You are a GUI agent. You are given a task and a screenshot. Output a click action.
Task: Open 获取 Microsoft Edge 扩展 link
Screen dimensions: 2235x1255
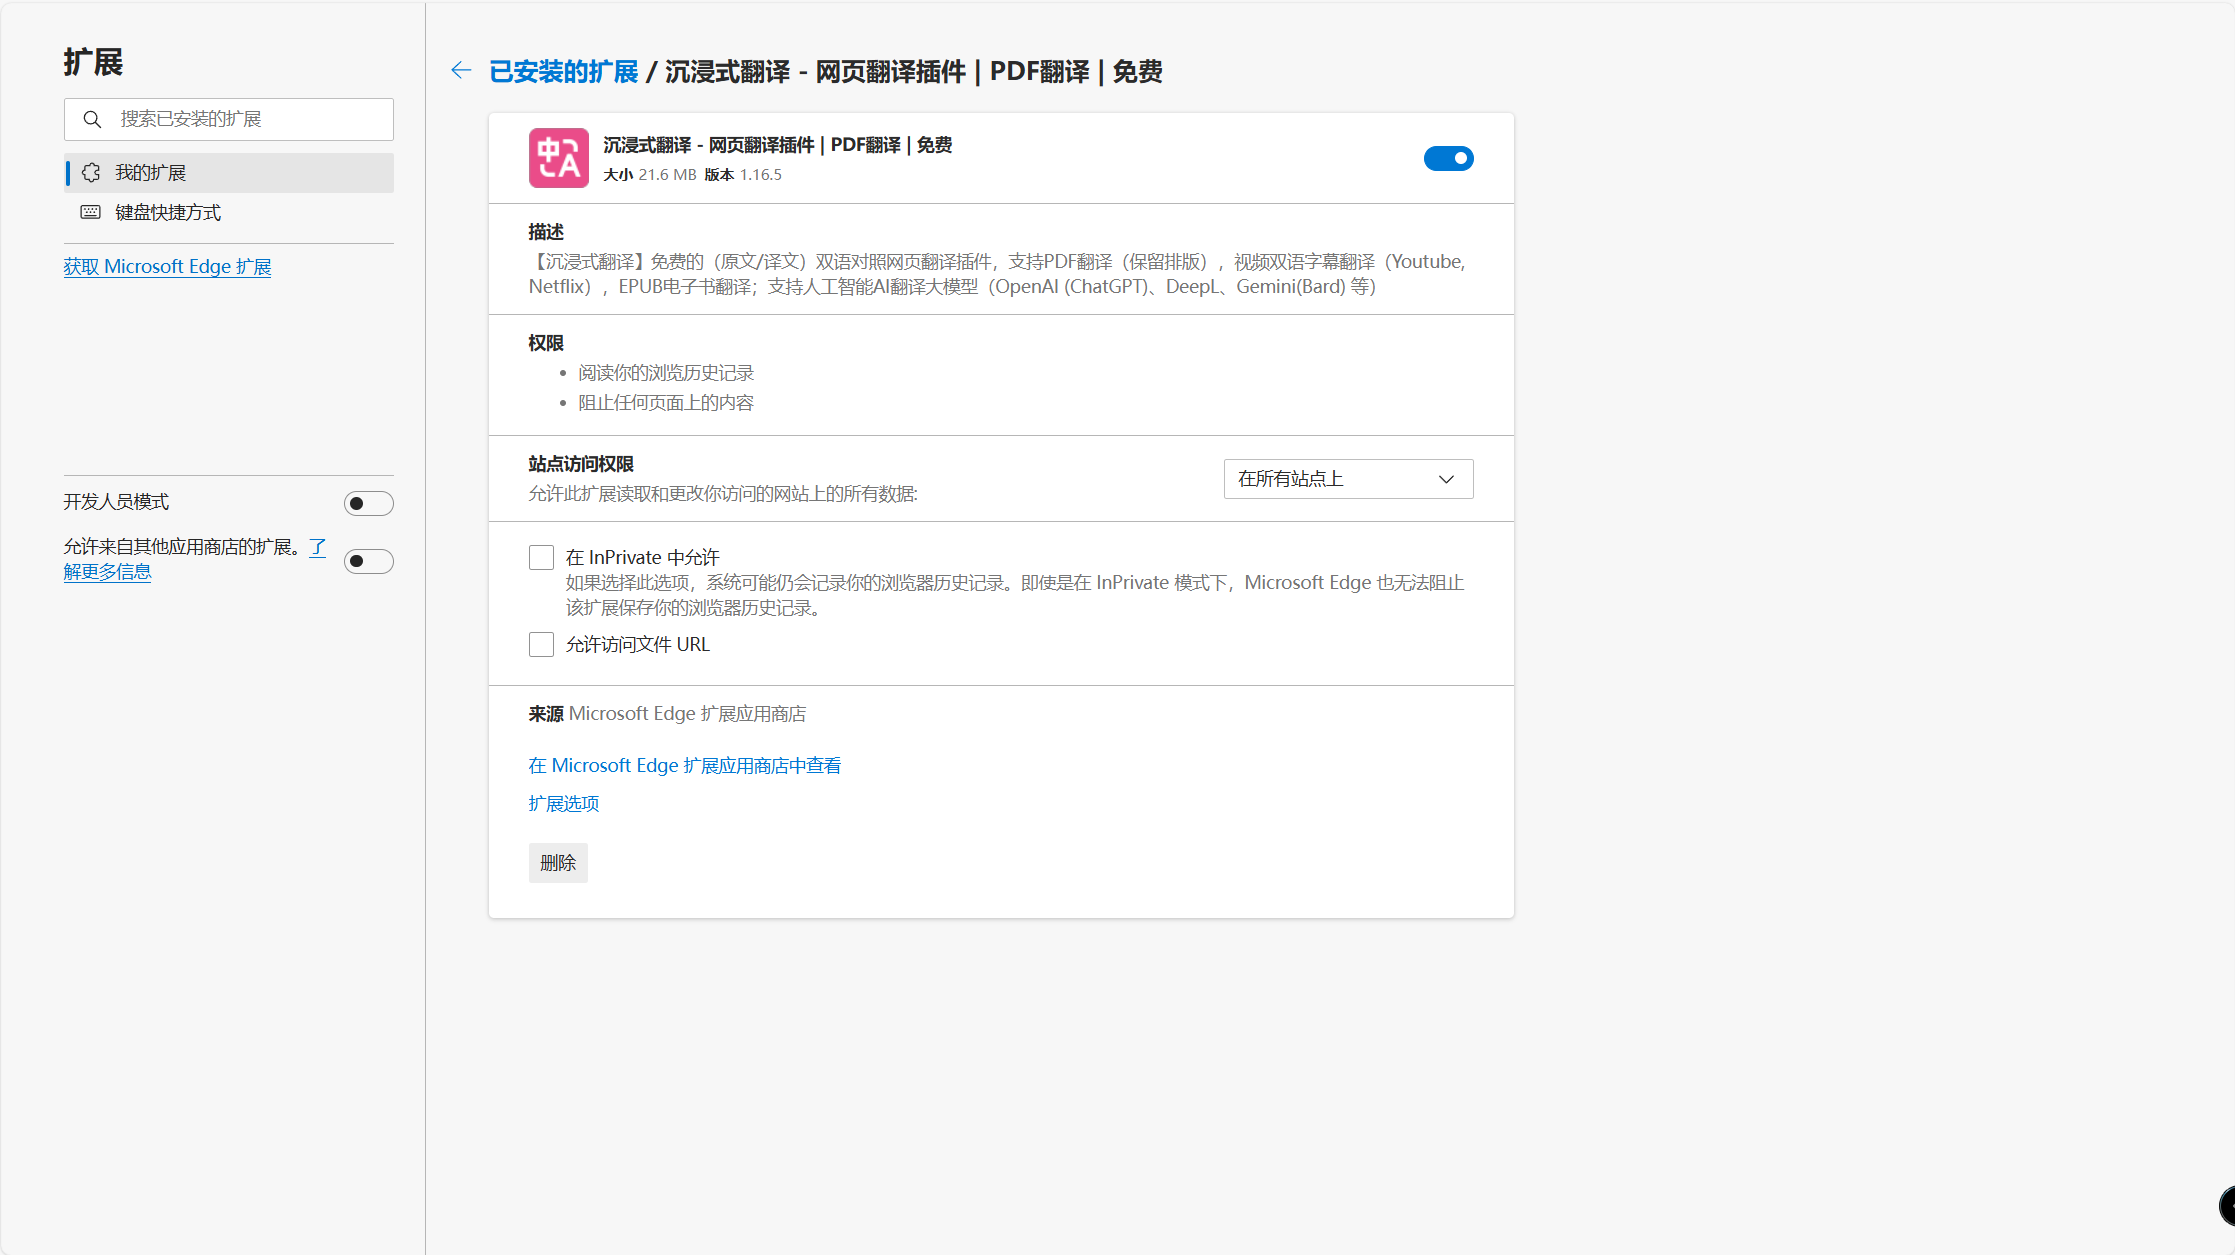coord(167,267)
